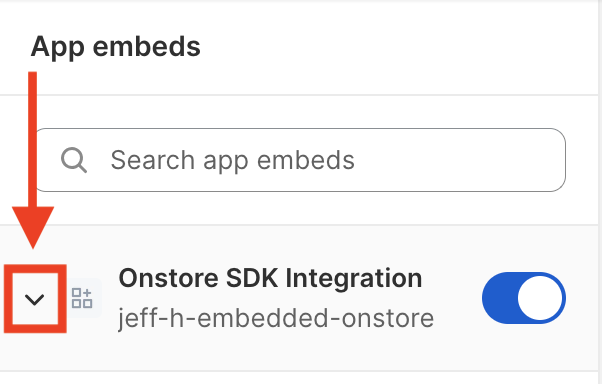This screenshot has width=602, height=384.
Task: Click the App embeds heading
Action: point(116,46)
